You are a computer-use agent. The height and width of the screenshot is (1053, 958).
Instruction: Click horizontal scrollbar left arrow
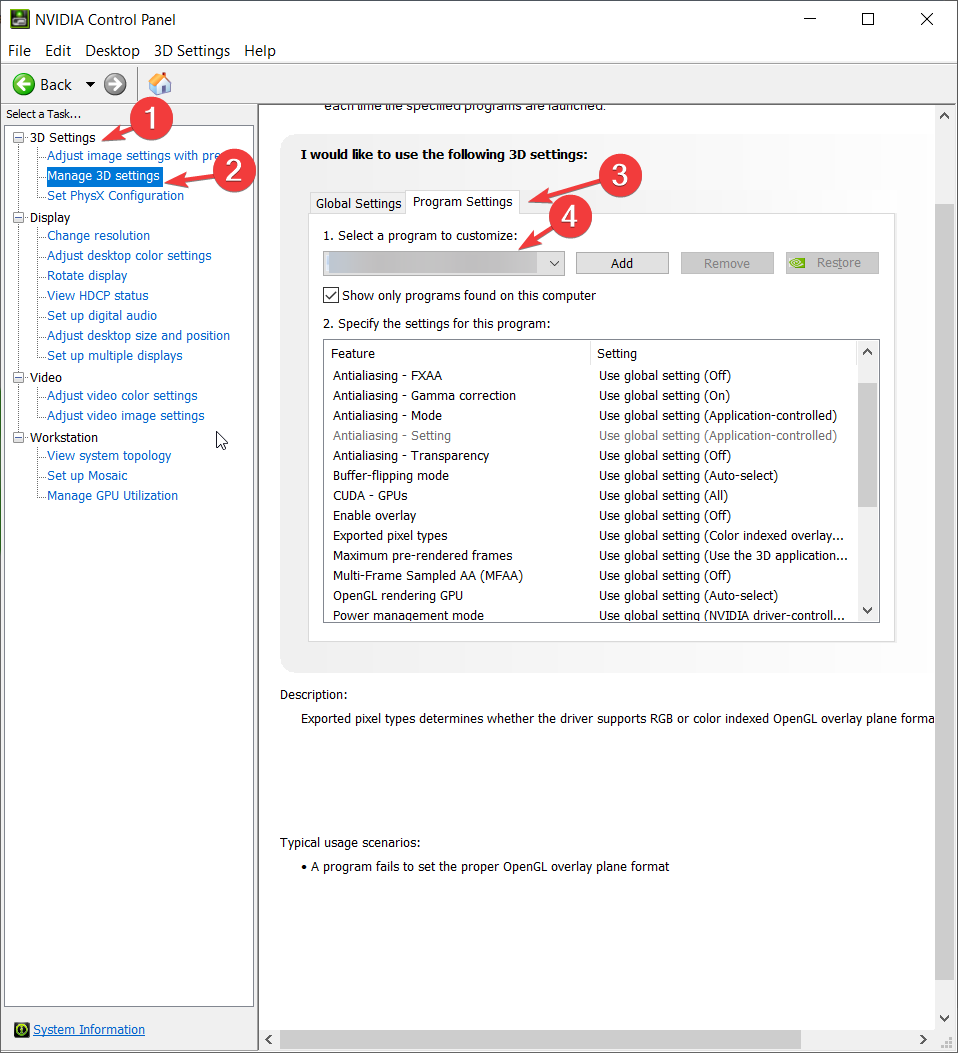pos(269,1040)
